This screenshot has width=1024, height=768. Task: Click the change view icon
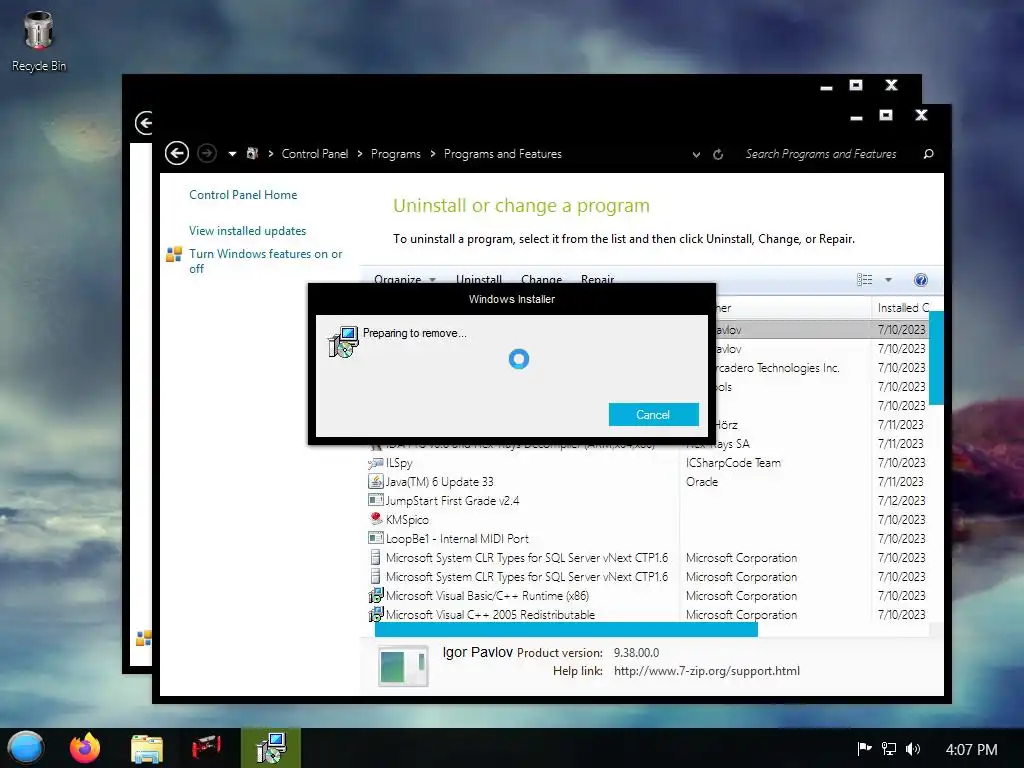tap(865, 280)
